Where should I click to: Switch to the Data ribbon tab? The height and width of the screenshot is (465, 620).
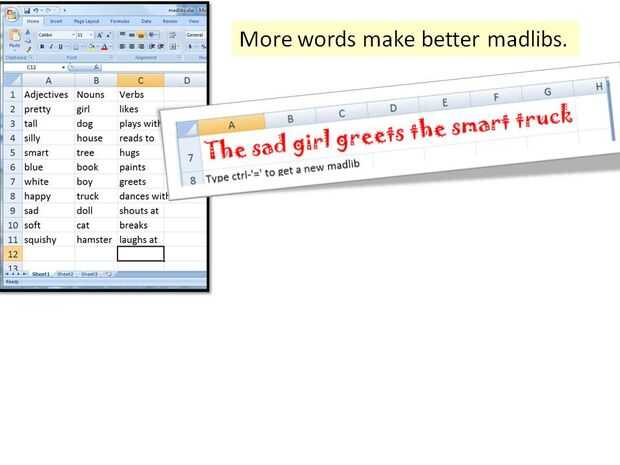[x=146, y=21]
